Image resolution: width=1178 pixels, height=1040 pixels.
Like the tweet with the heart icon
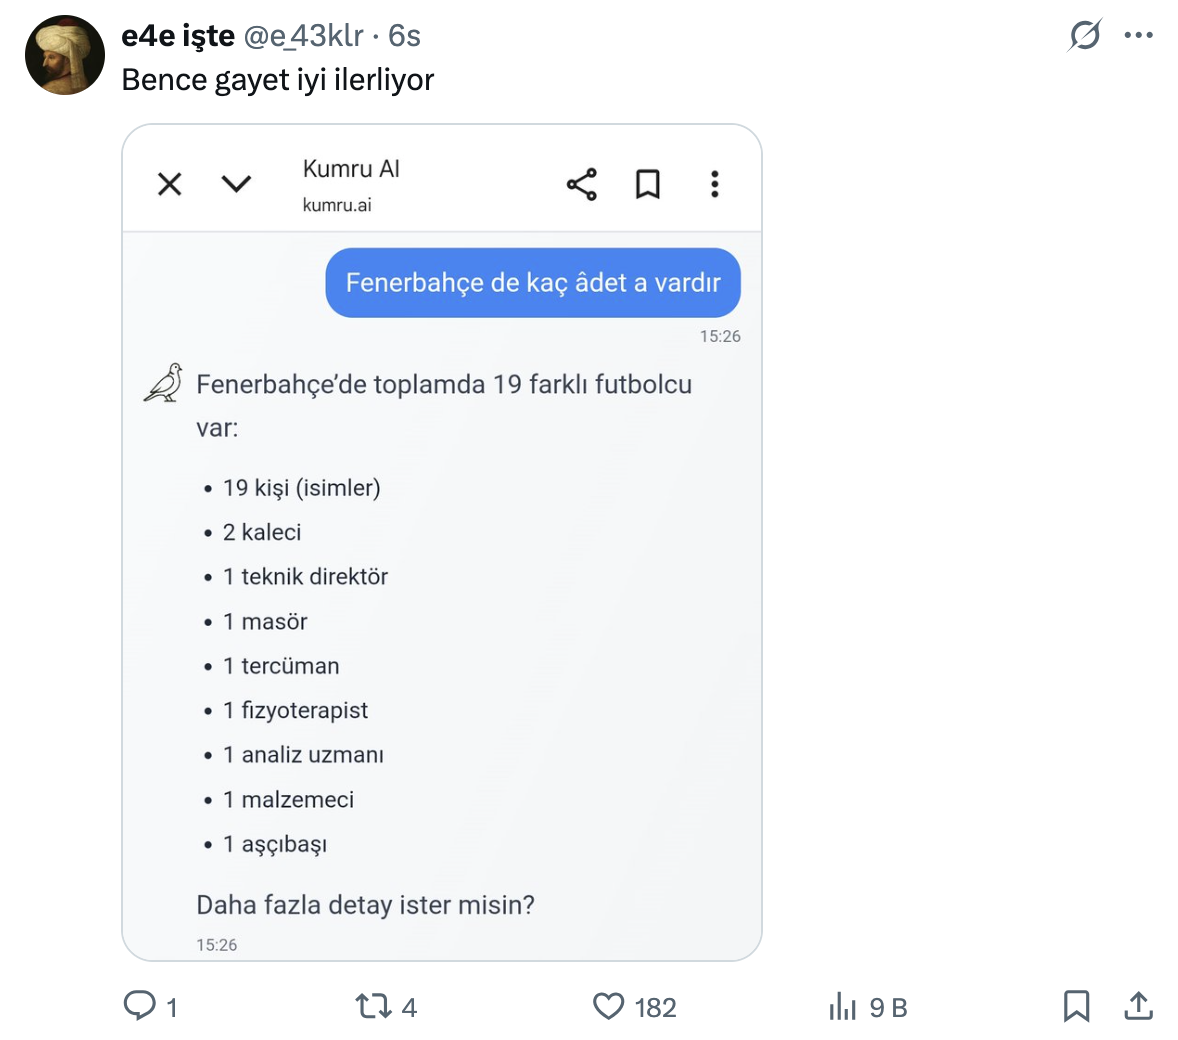pyautogui.click(x=608, y=1006)
